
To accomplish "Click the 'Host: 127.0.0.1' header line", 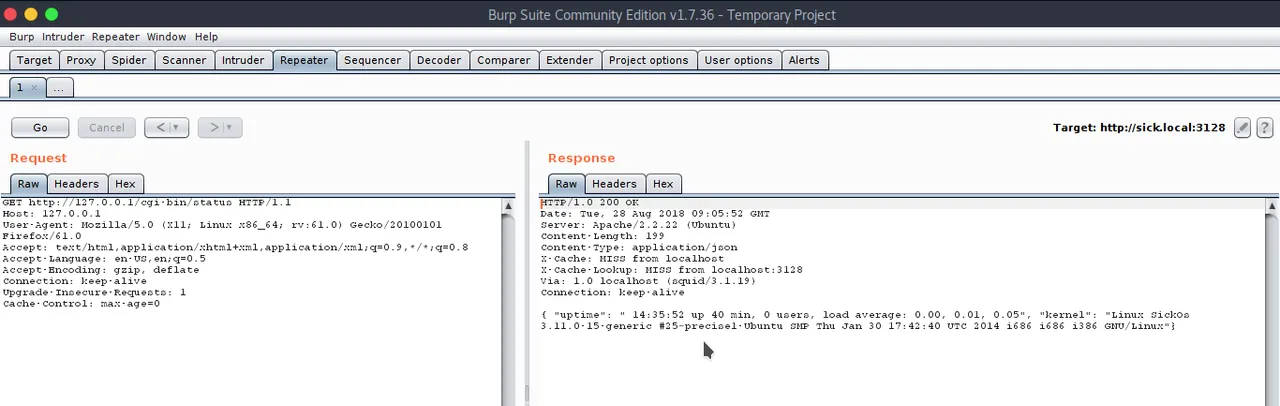I will tap(52, 214).
